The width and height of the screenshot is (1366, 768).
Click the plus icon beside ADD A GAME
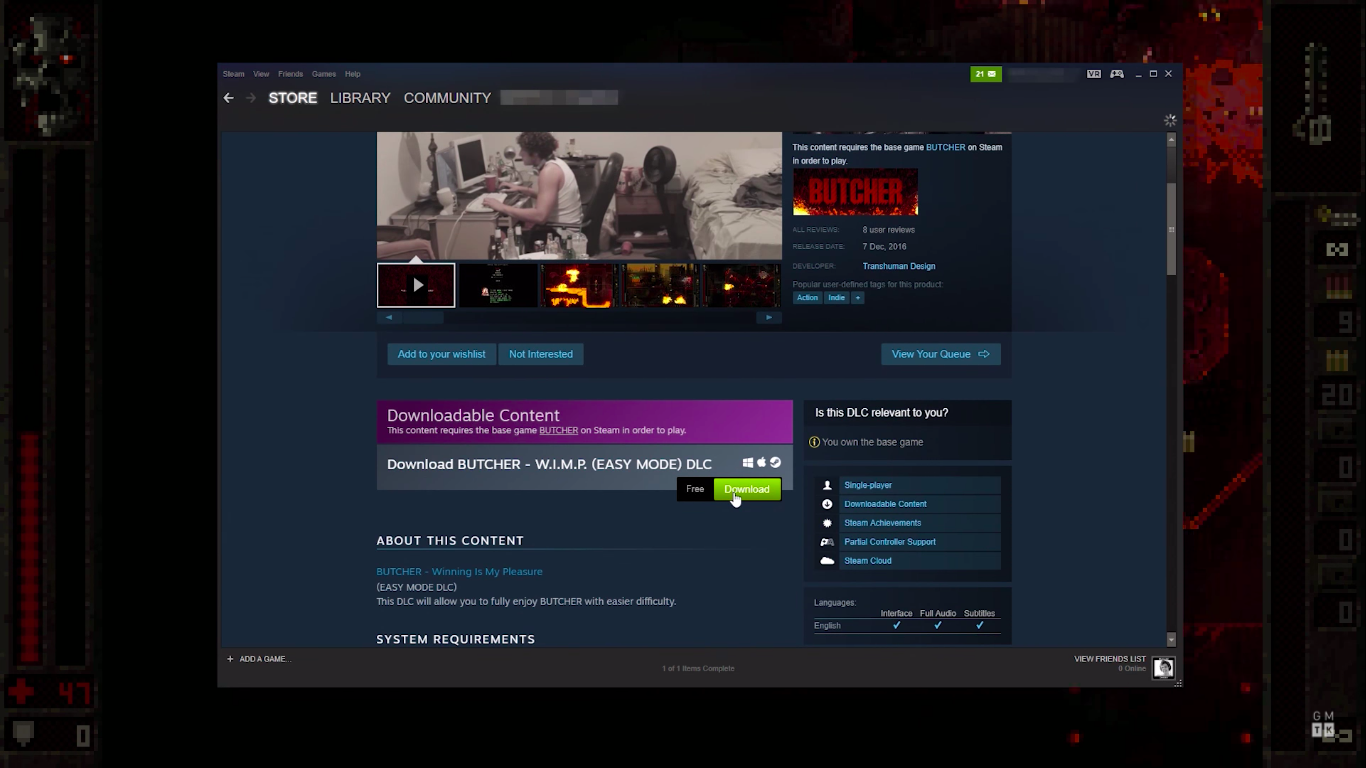[230, 659]
